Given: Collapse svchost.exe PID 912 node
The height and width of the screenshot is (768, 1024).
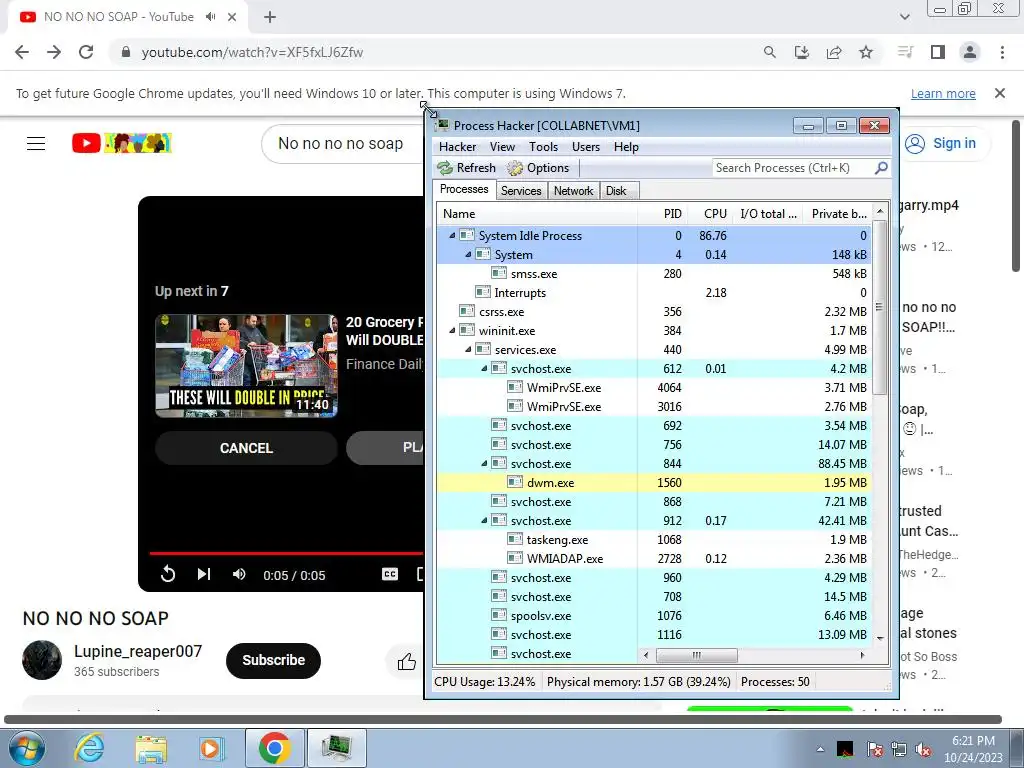Looking at the screenshot, I should tap(485, 521).
